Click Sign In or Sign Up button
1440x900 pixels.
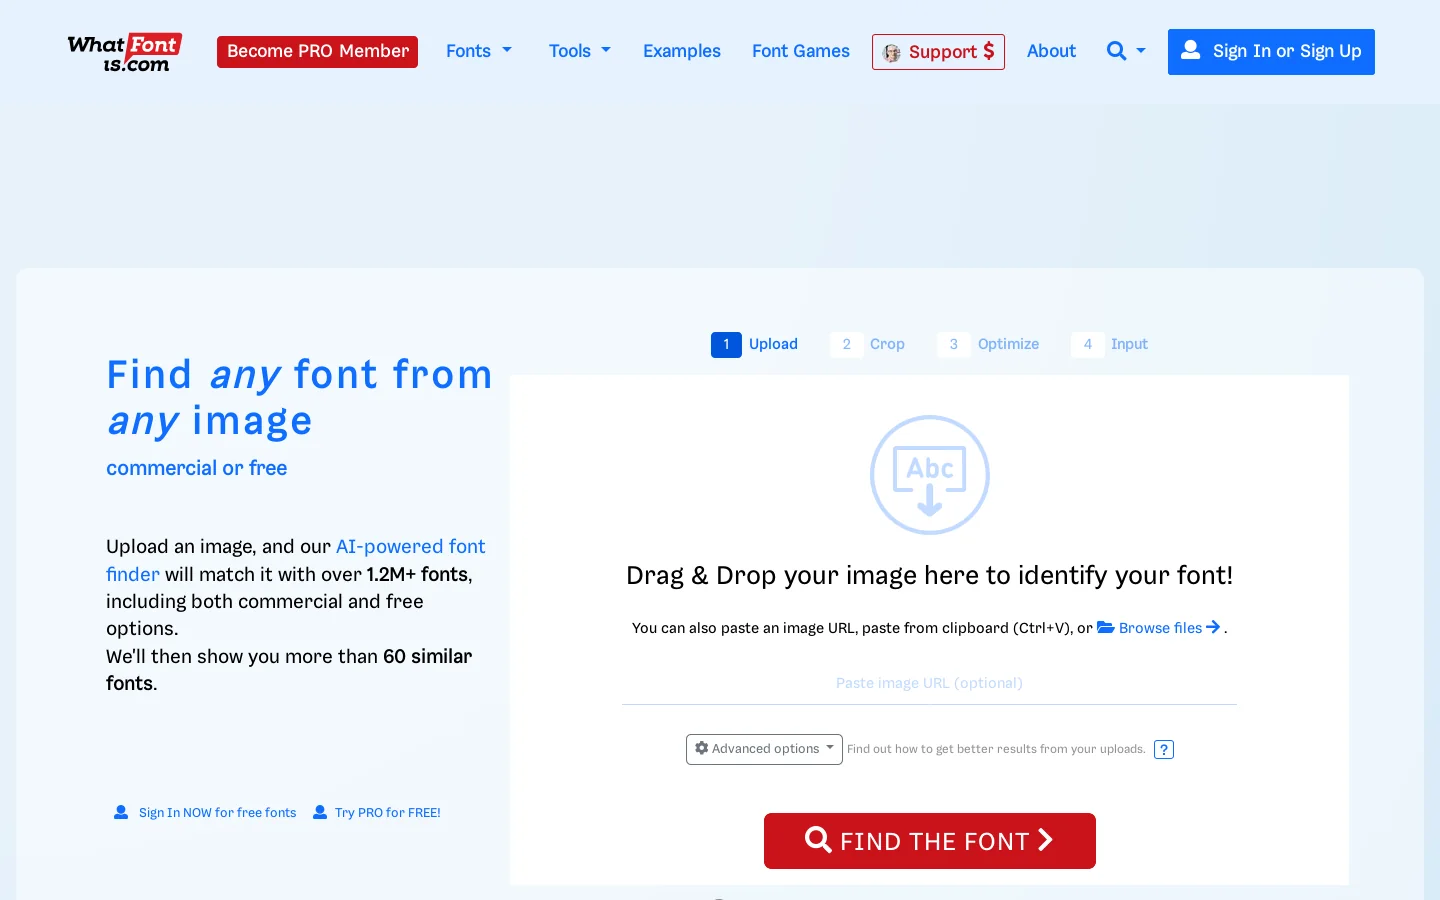(1271, 51)
